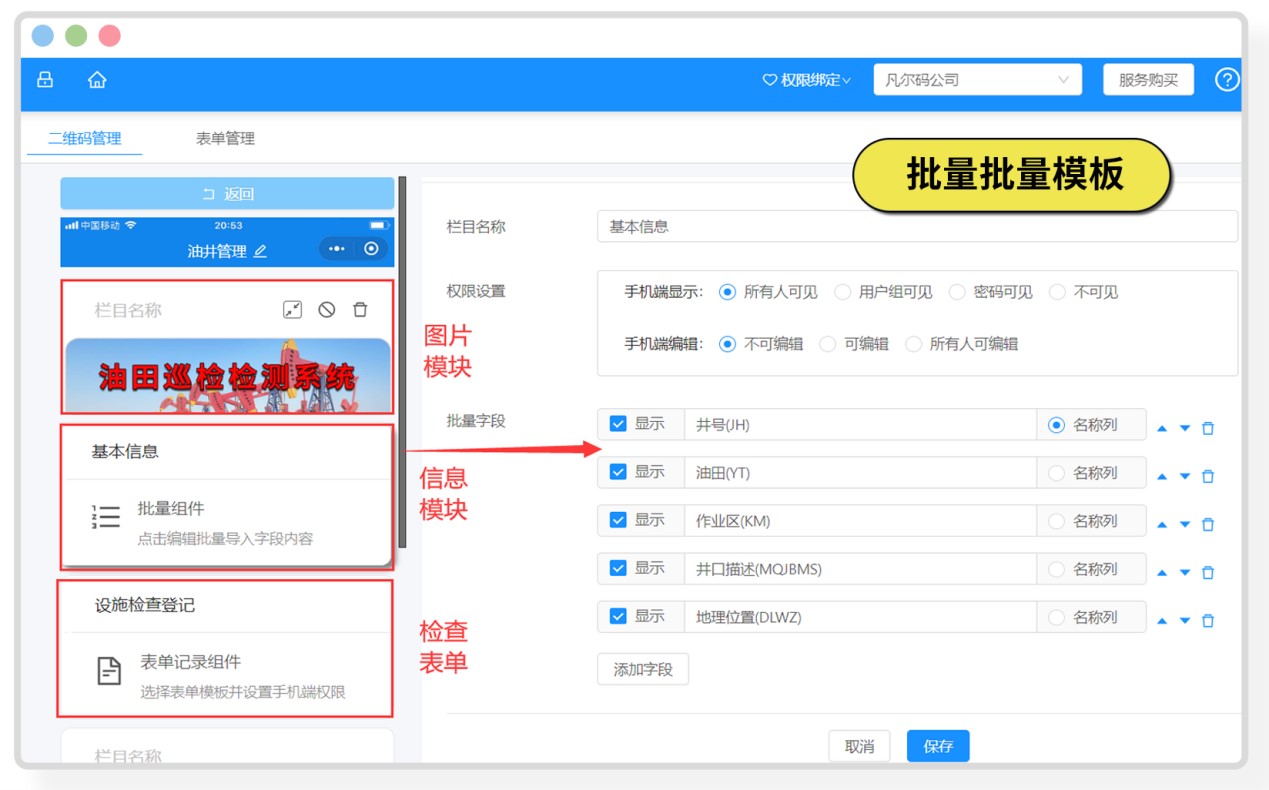Open the help question mark icon
The width and height of the screenshot is (1269, 790).
[x=1226, y=80]
